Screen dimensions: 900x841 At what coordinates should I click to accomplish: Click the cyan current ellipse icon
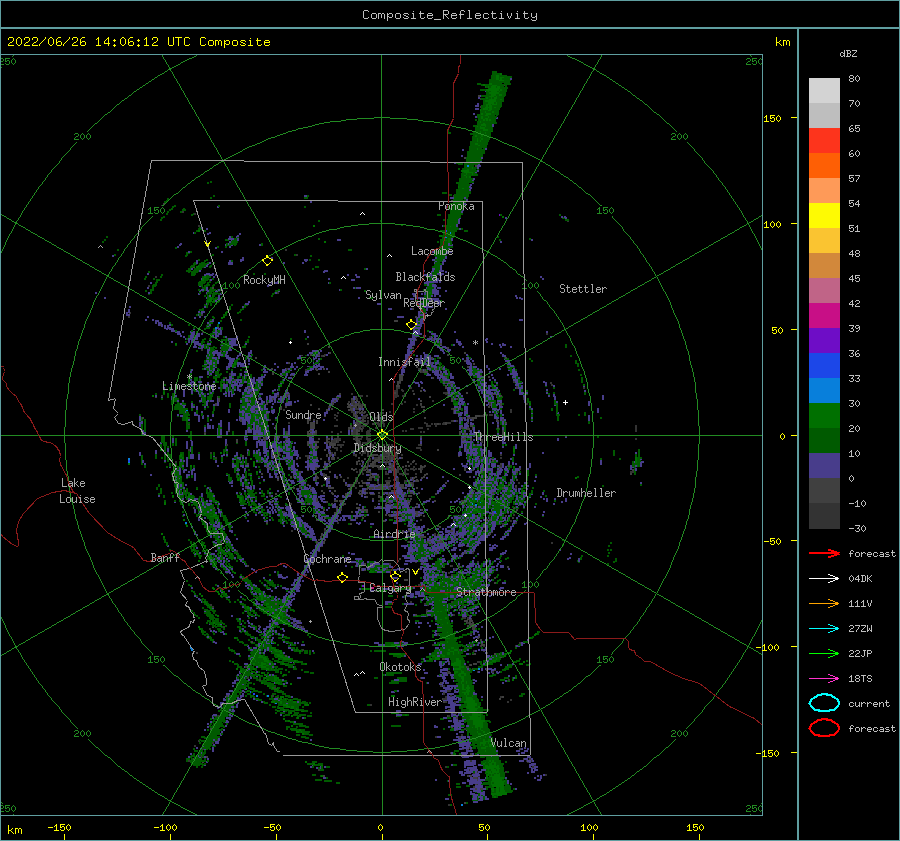click(824, 703)
